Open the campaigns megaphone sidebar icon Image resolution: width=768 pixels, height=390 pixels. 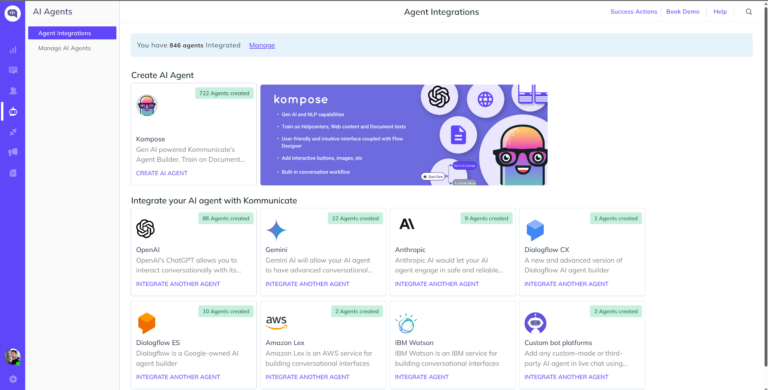pos(13,152)
